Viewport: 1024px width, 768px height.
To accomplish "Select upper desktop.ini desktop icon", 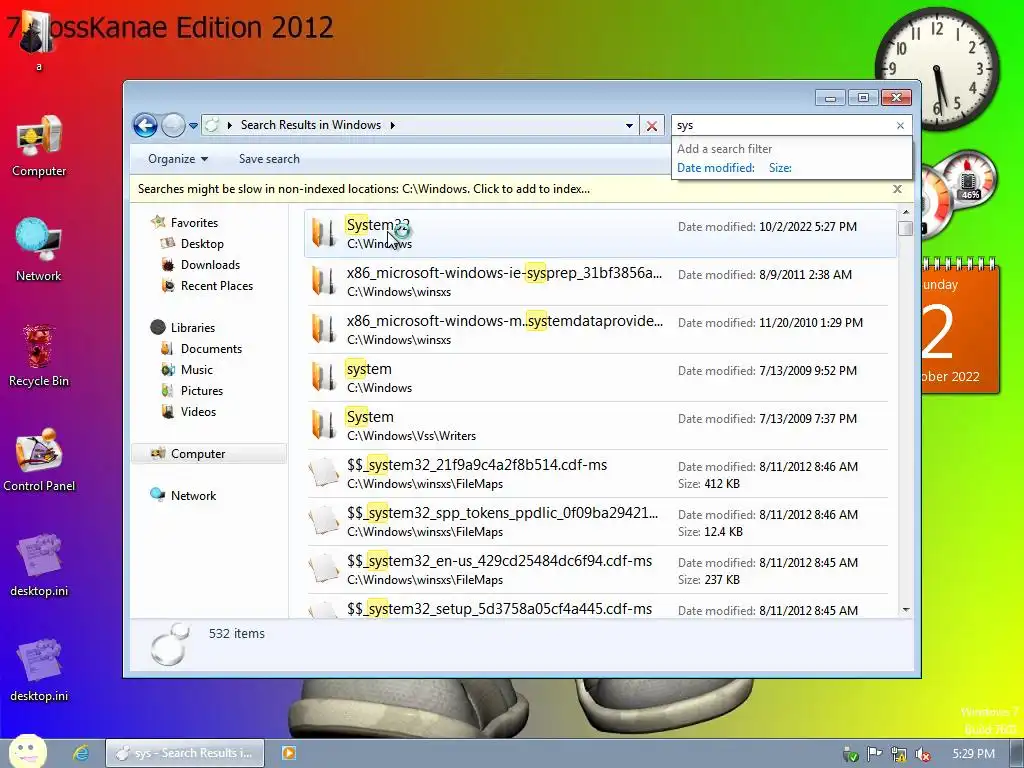I will [x=39, y=566].
